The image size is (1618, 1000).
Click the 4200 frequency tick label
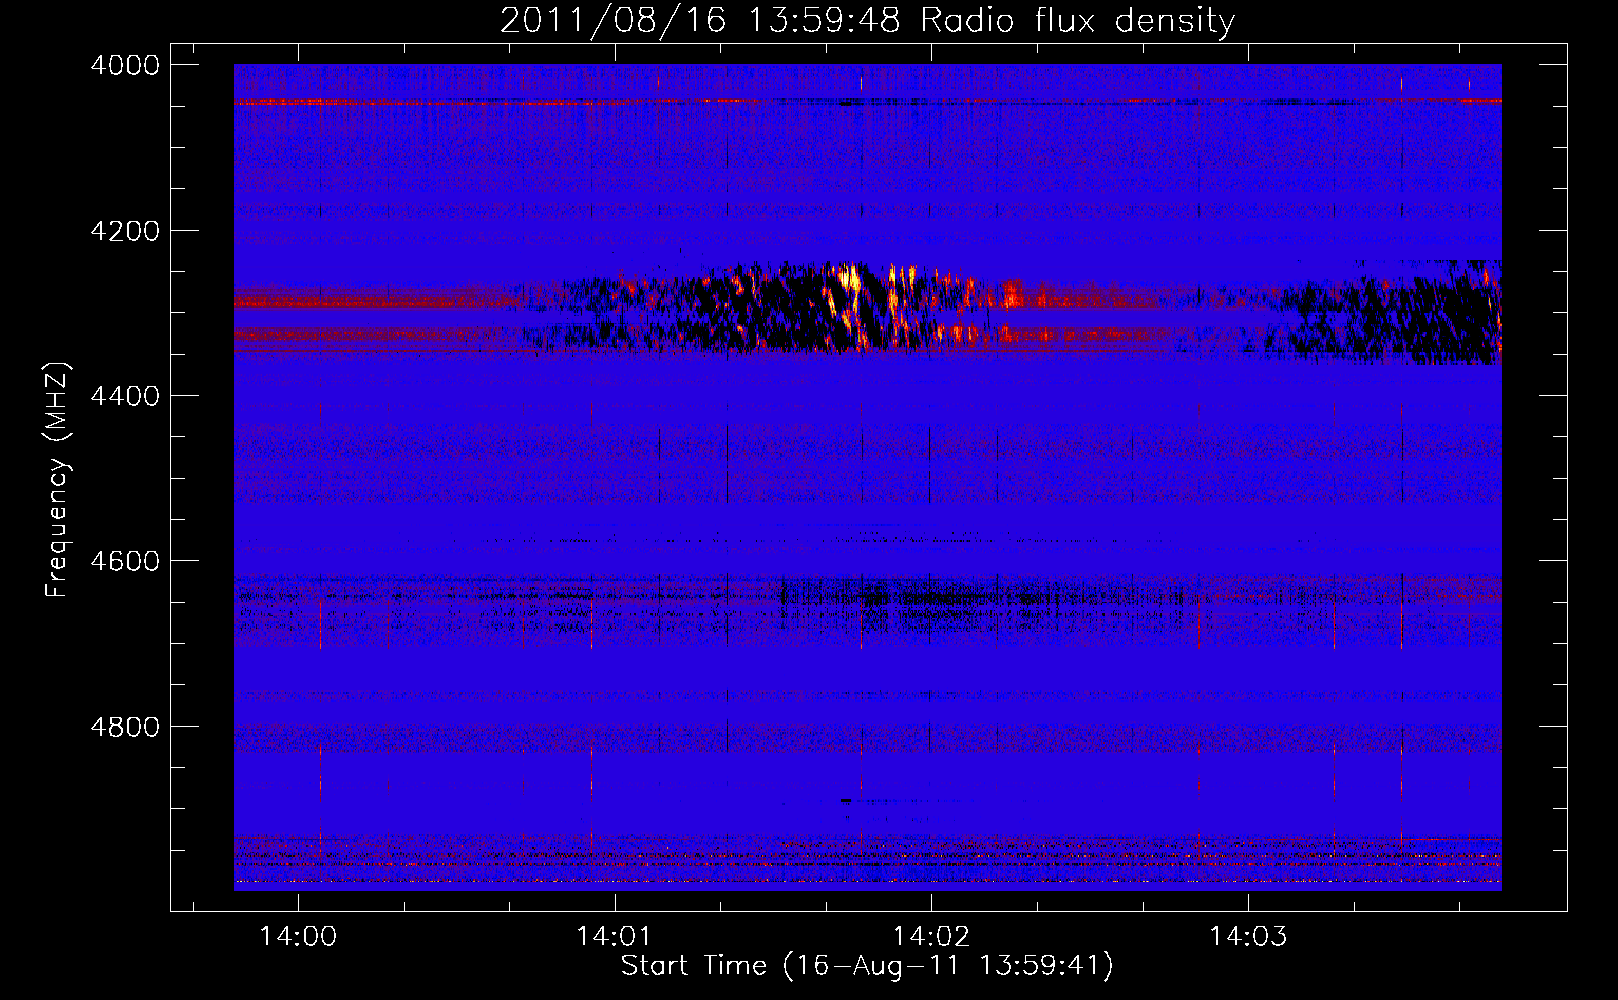click(125, 231)
